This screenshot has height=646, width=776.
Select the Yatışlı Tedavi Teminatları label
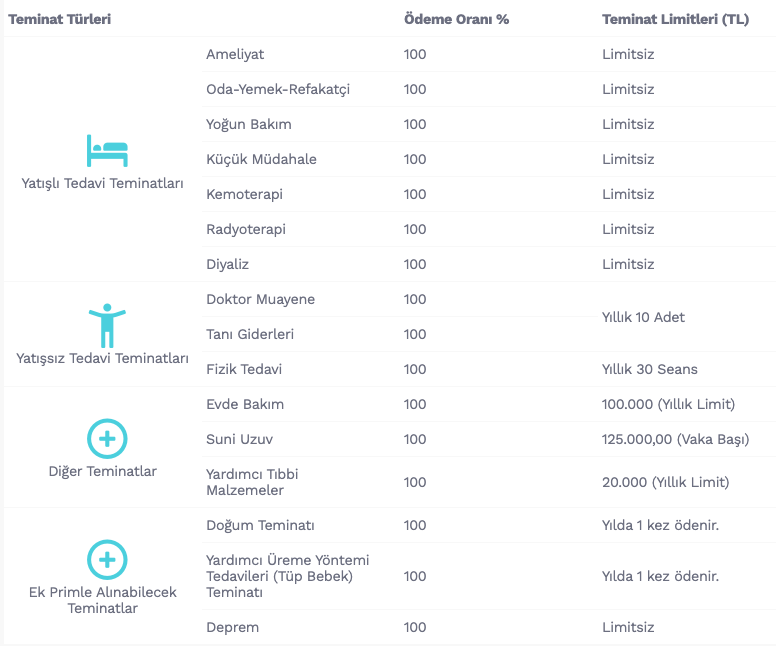[102, 183]
